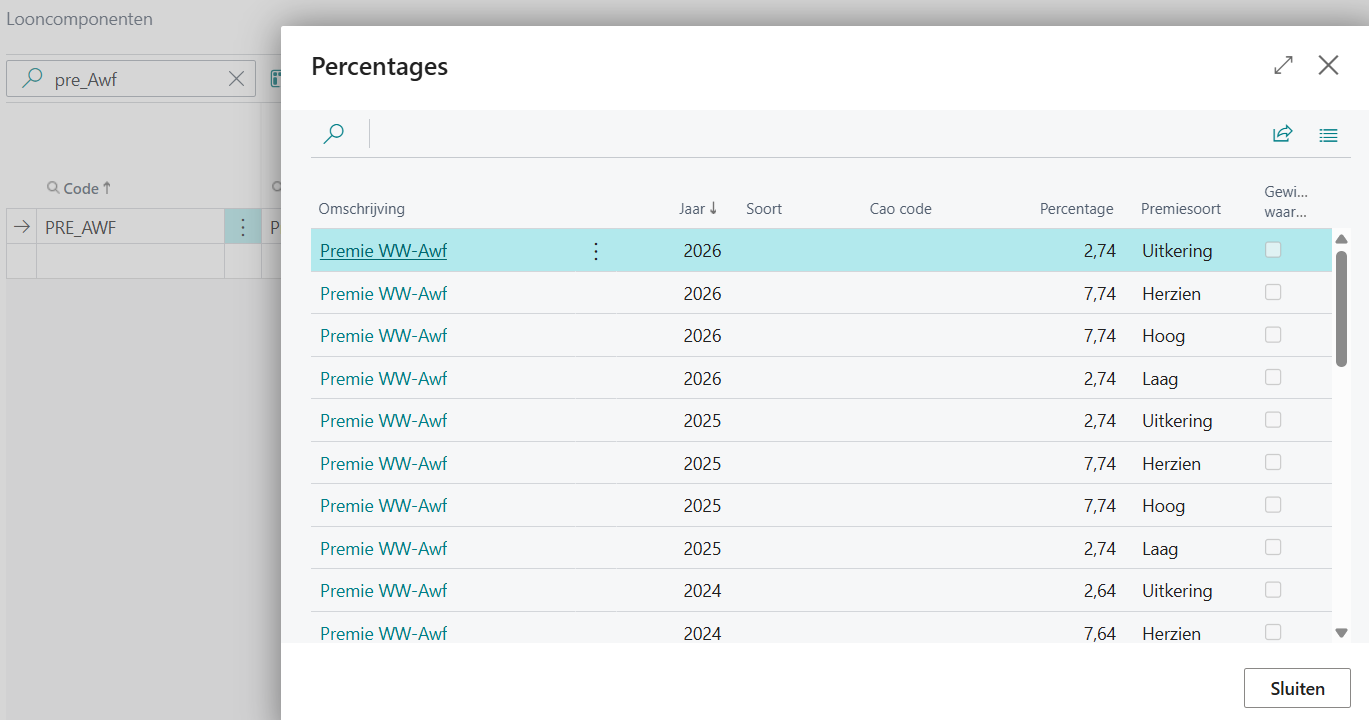The width and height of the screenshot is (1369, 720).
Task: Click the search icon in Percentages dialog
Action: pos(334,134)
